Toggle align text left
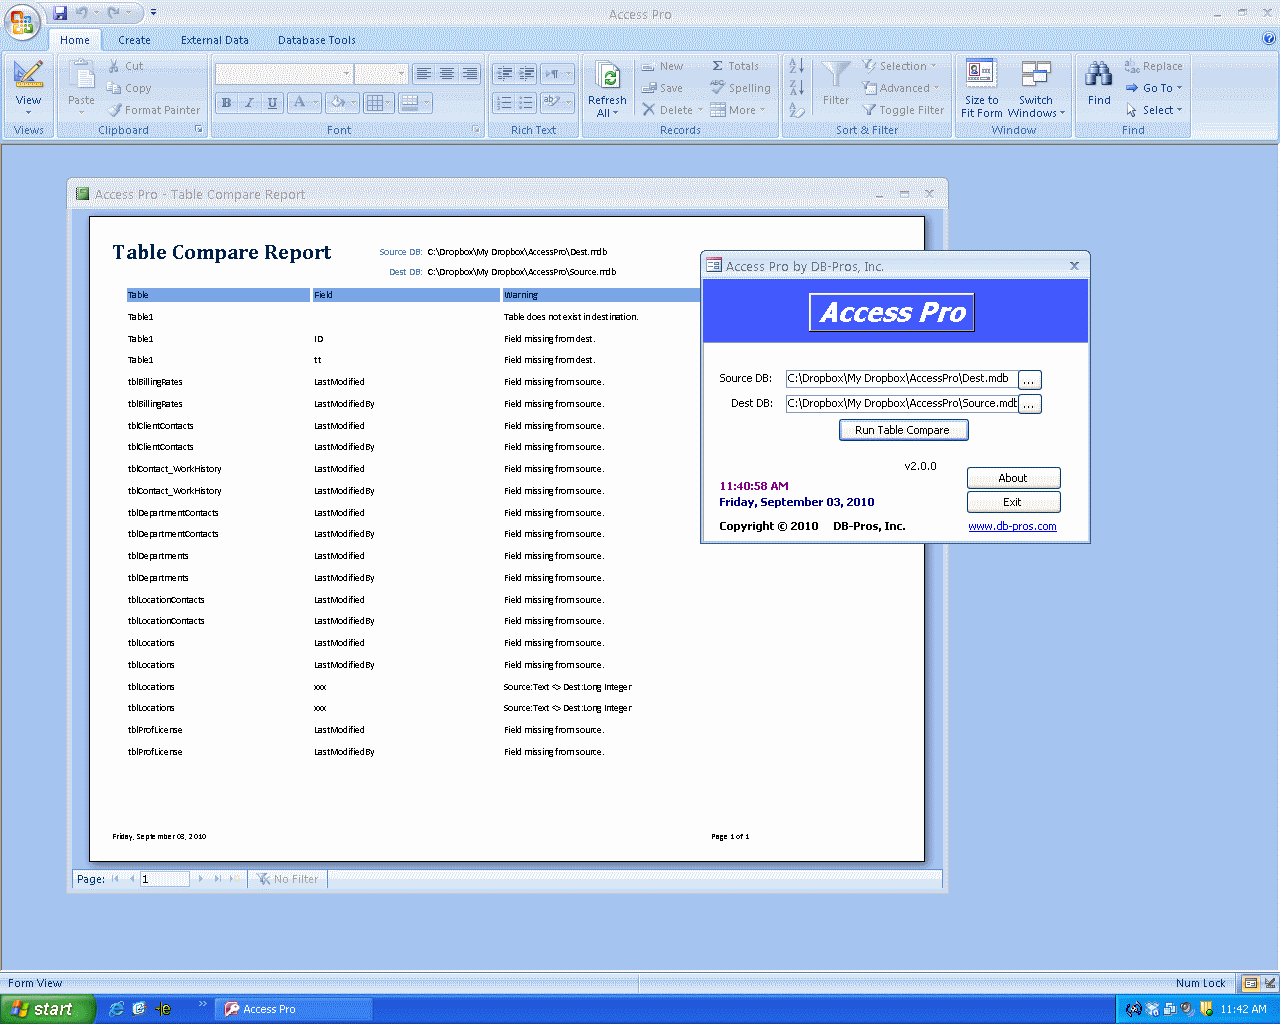1280x1024 pixels. 424,74
